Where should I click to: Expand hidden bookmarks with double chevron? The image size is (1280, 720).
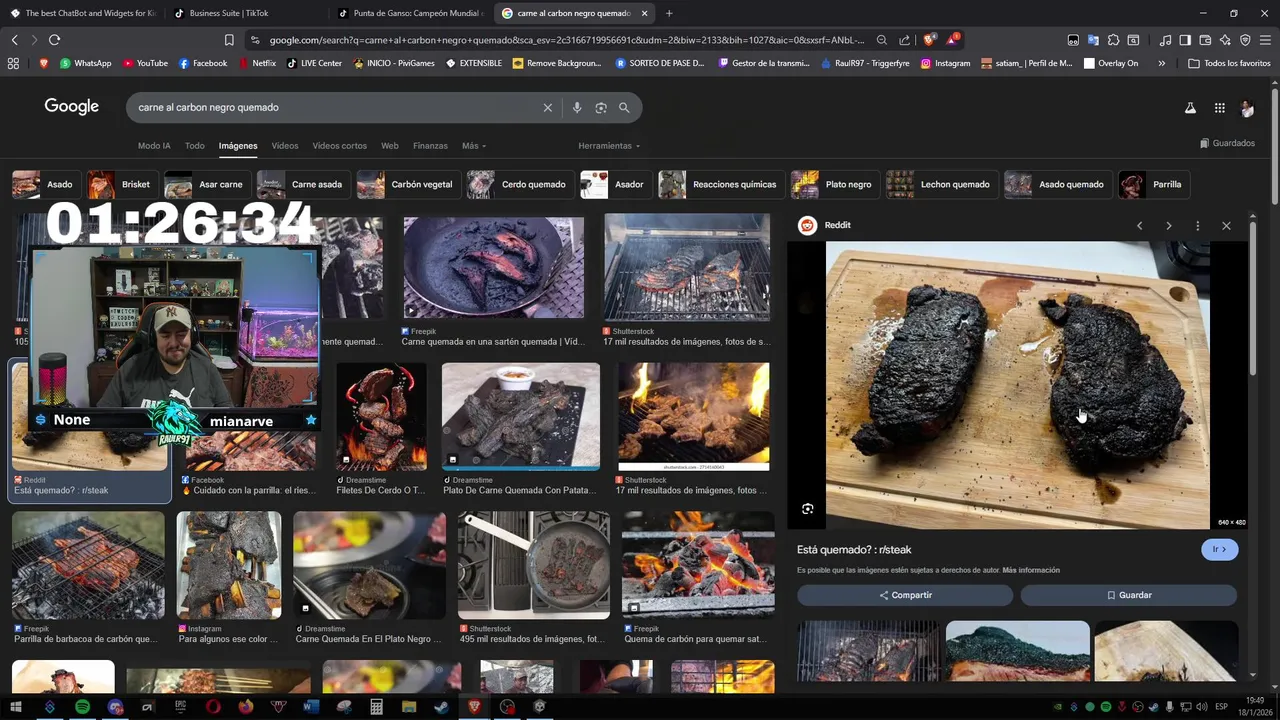click(1161, 63)
